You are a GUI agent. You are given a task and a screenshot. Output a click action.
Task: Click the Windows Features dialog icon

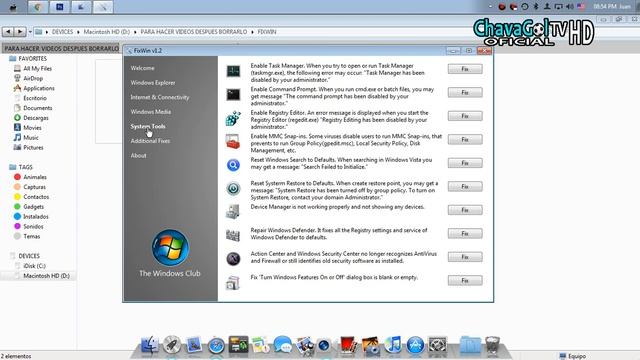point(233,282)
